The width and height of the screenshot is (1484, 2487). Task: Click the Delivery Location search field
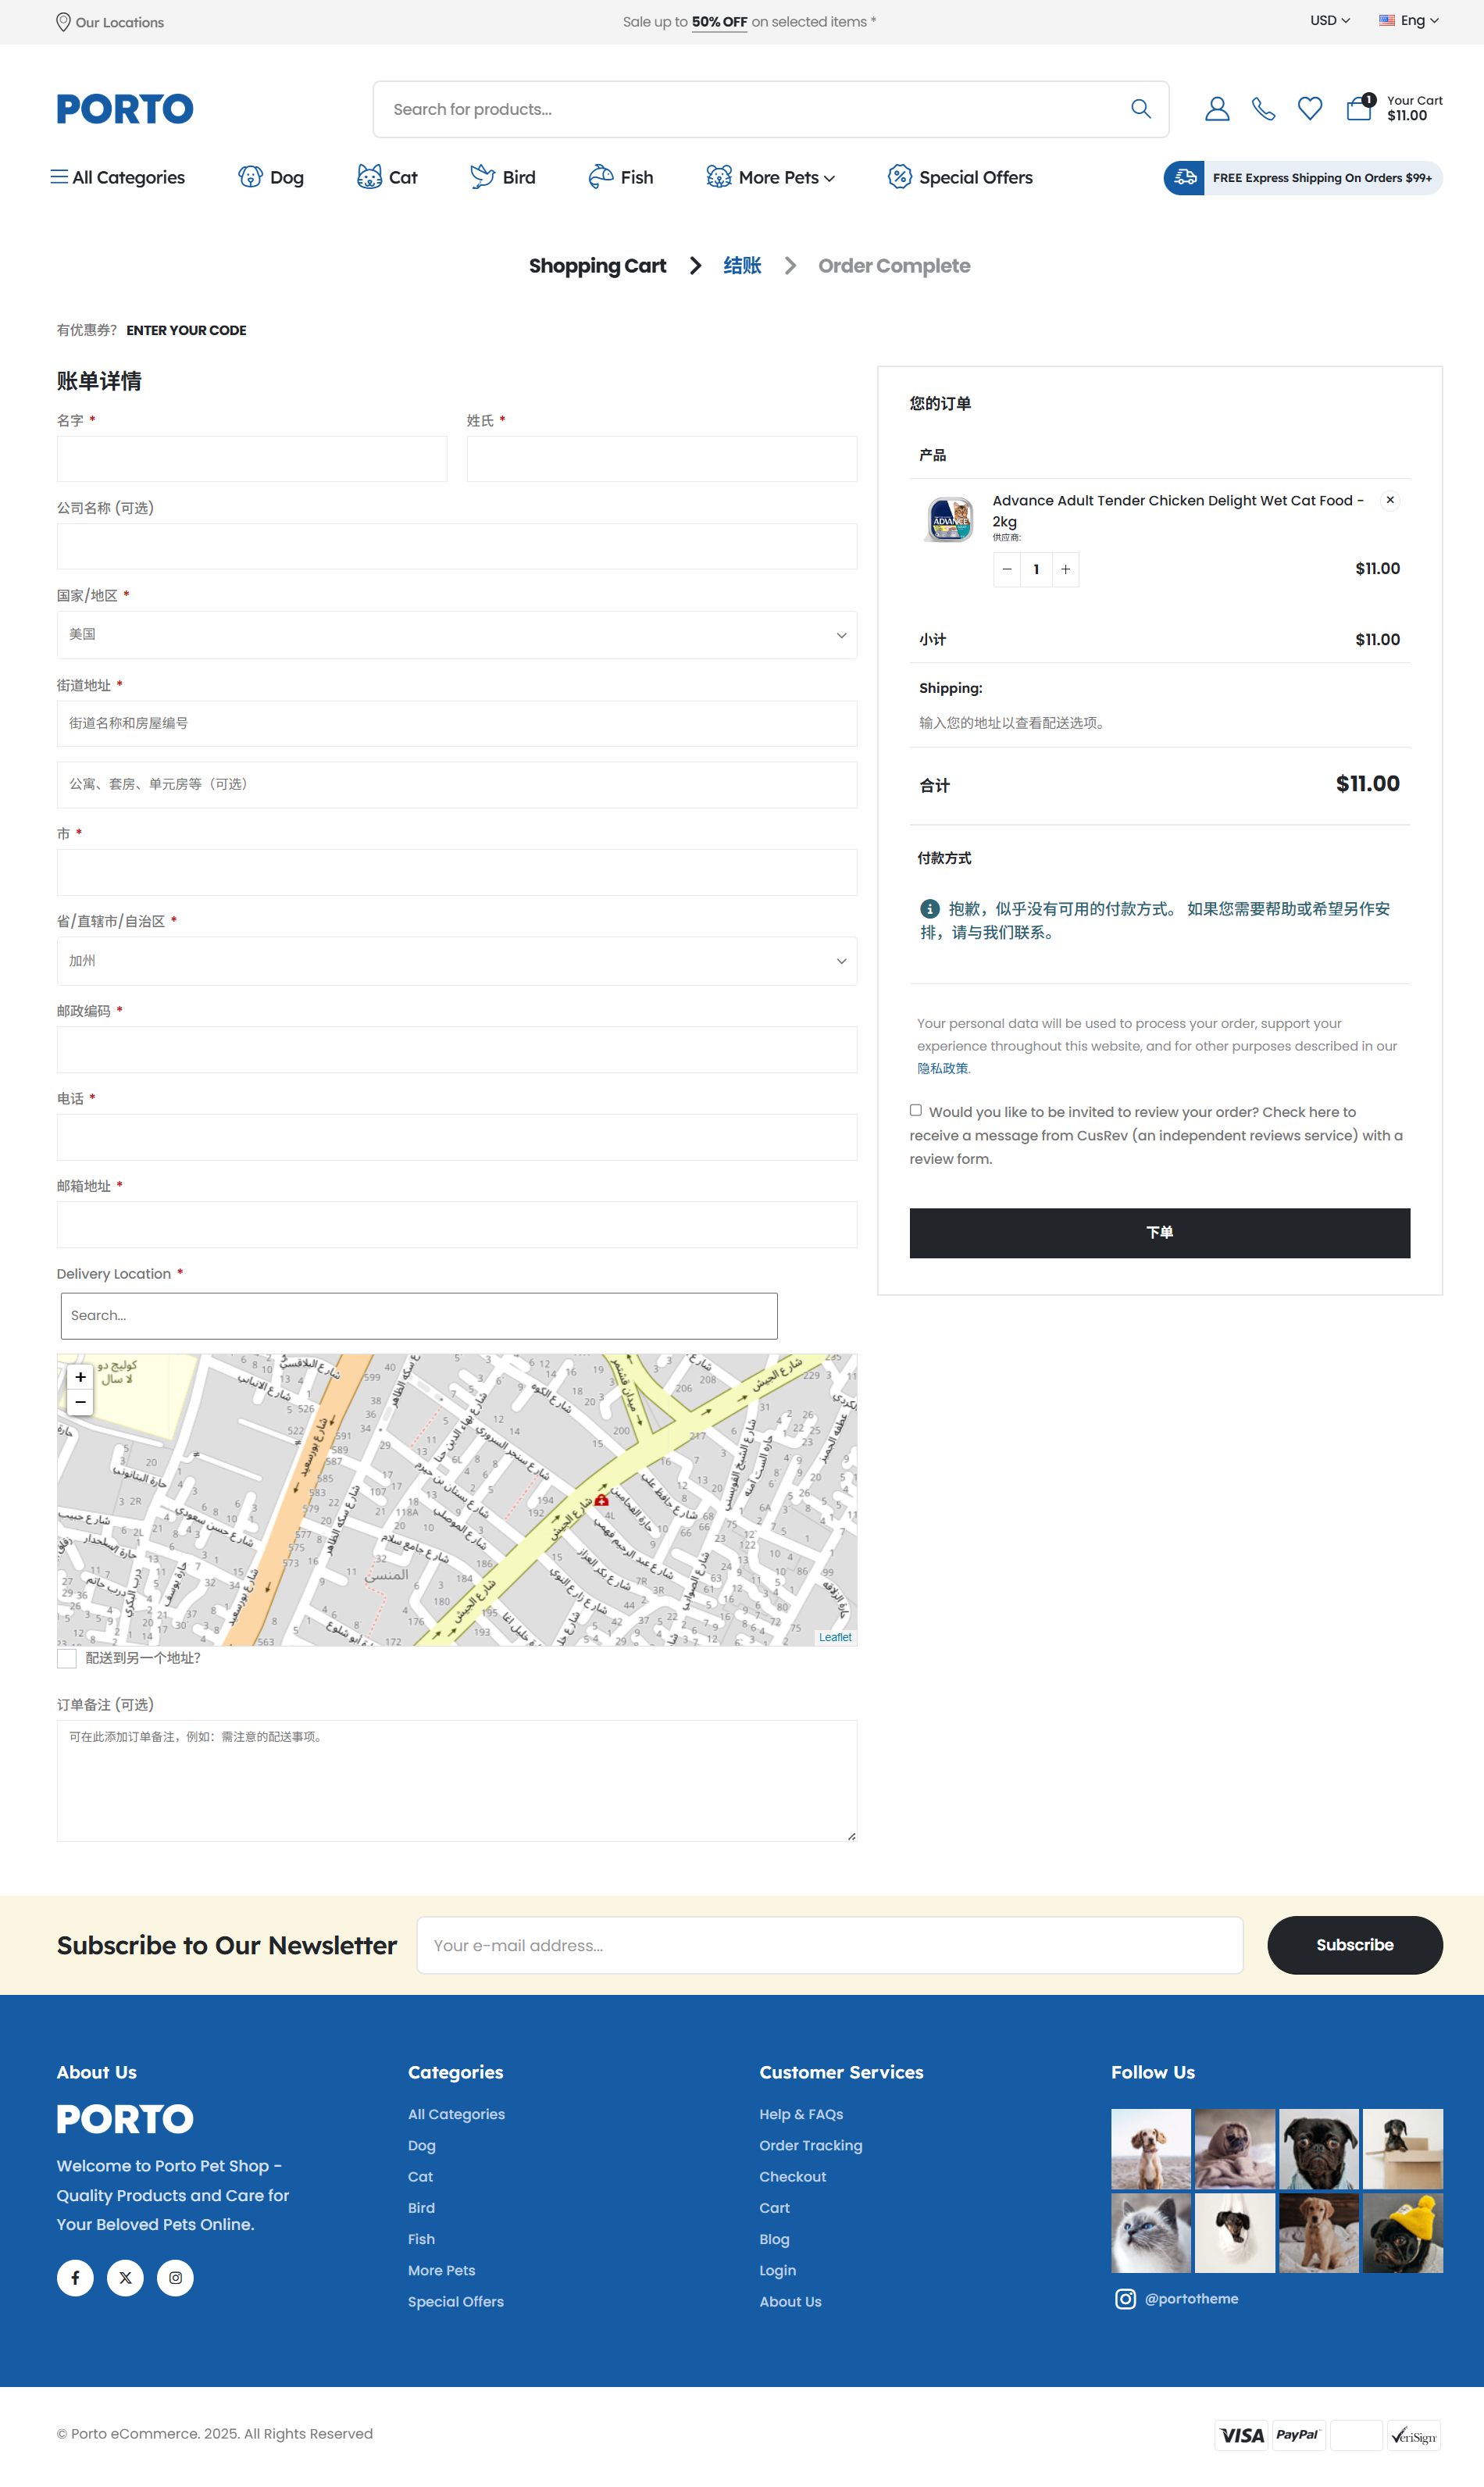tap(418, 1316)
